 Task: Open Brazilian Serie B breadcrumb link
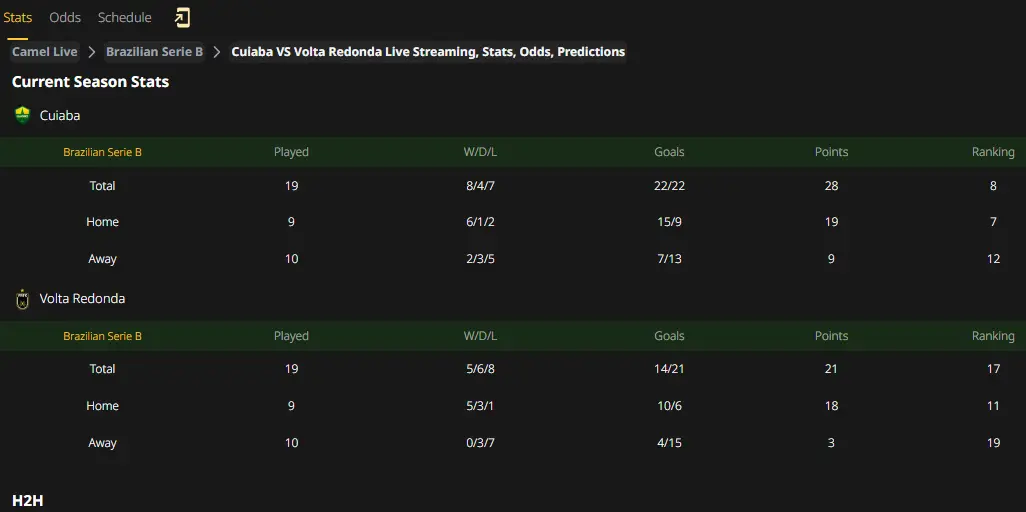(x=154, y=52)
